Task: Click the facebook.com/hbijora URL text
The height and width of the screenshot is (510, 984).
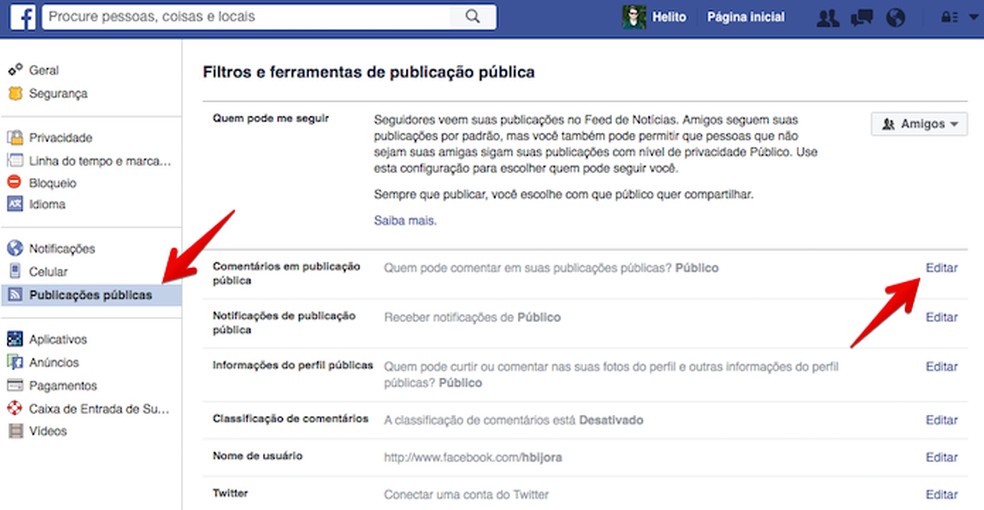Action: (473, 457)
